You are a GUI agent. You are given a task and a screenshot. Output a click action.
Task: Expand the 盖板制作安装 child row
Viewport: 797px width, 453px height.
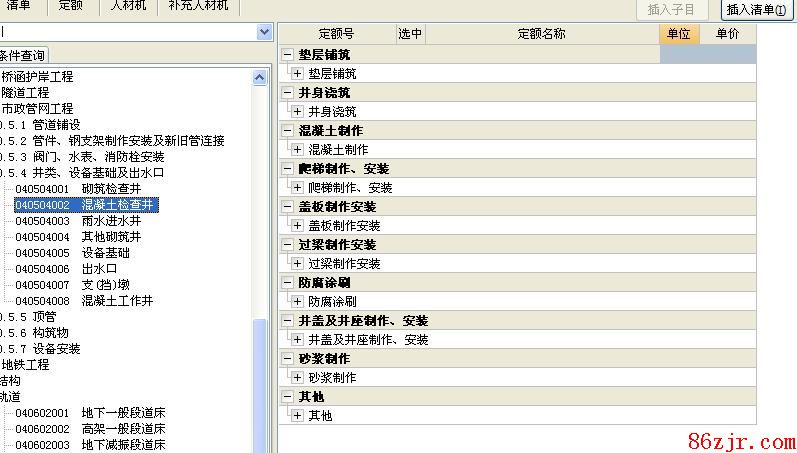(298, 225)
